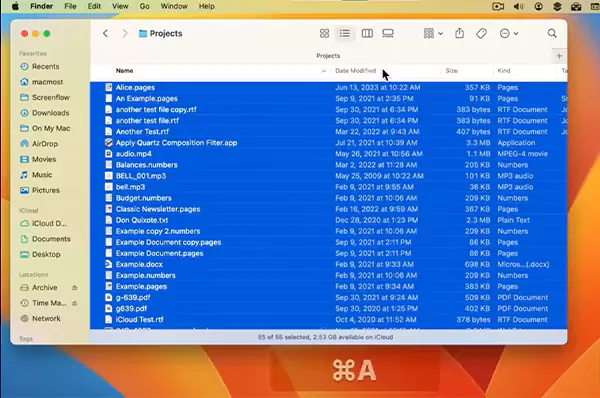Switch to column view in toolbar

point(367,34)
